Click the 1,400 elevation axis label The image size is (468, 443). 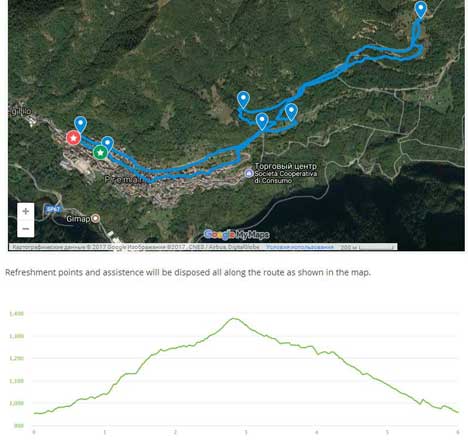point(16,314)
